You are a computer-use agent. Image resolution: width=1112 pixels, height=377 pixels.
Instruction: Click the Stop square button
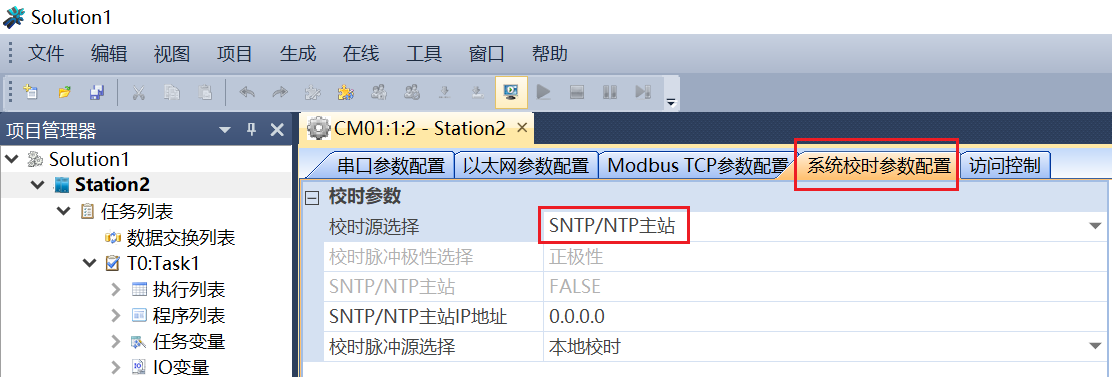coord(577,91)
